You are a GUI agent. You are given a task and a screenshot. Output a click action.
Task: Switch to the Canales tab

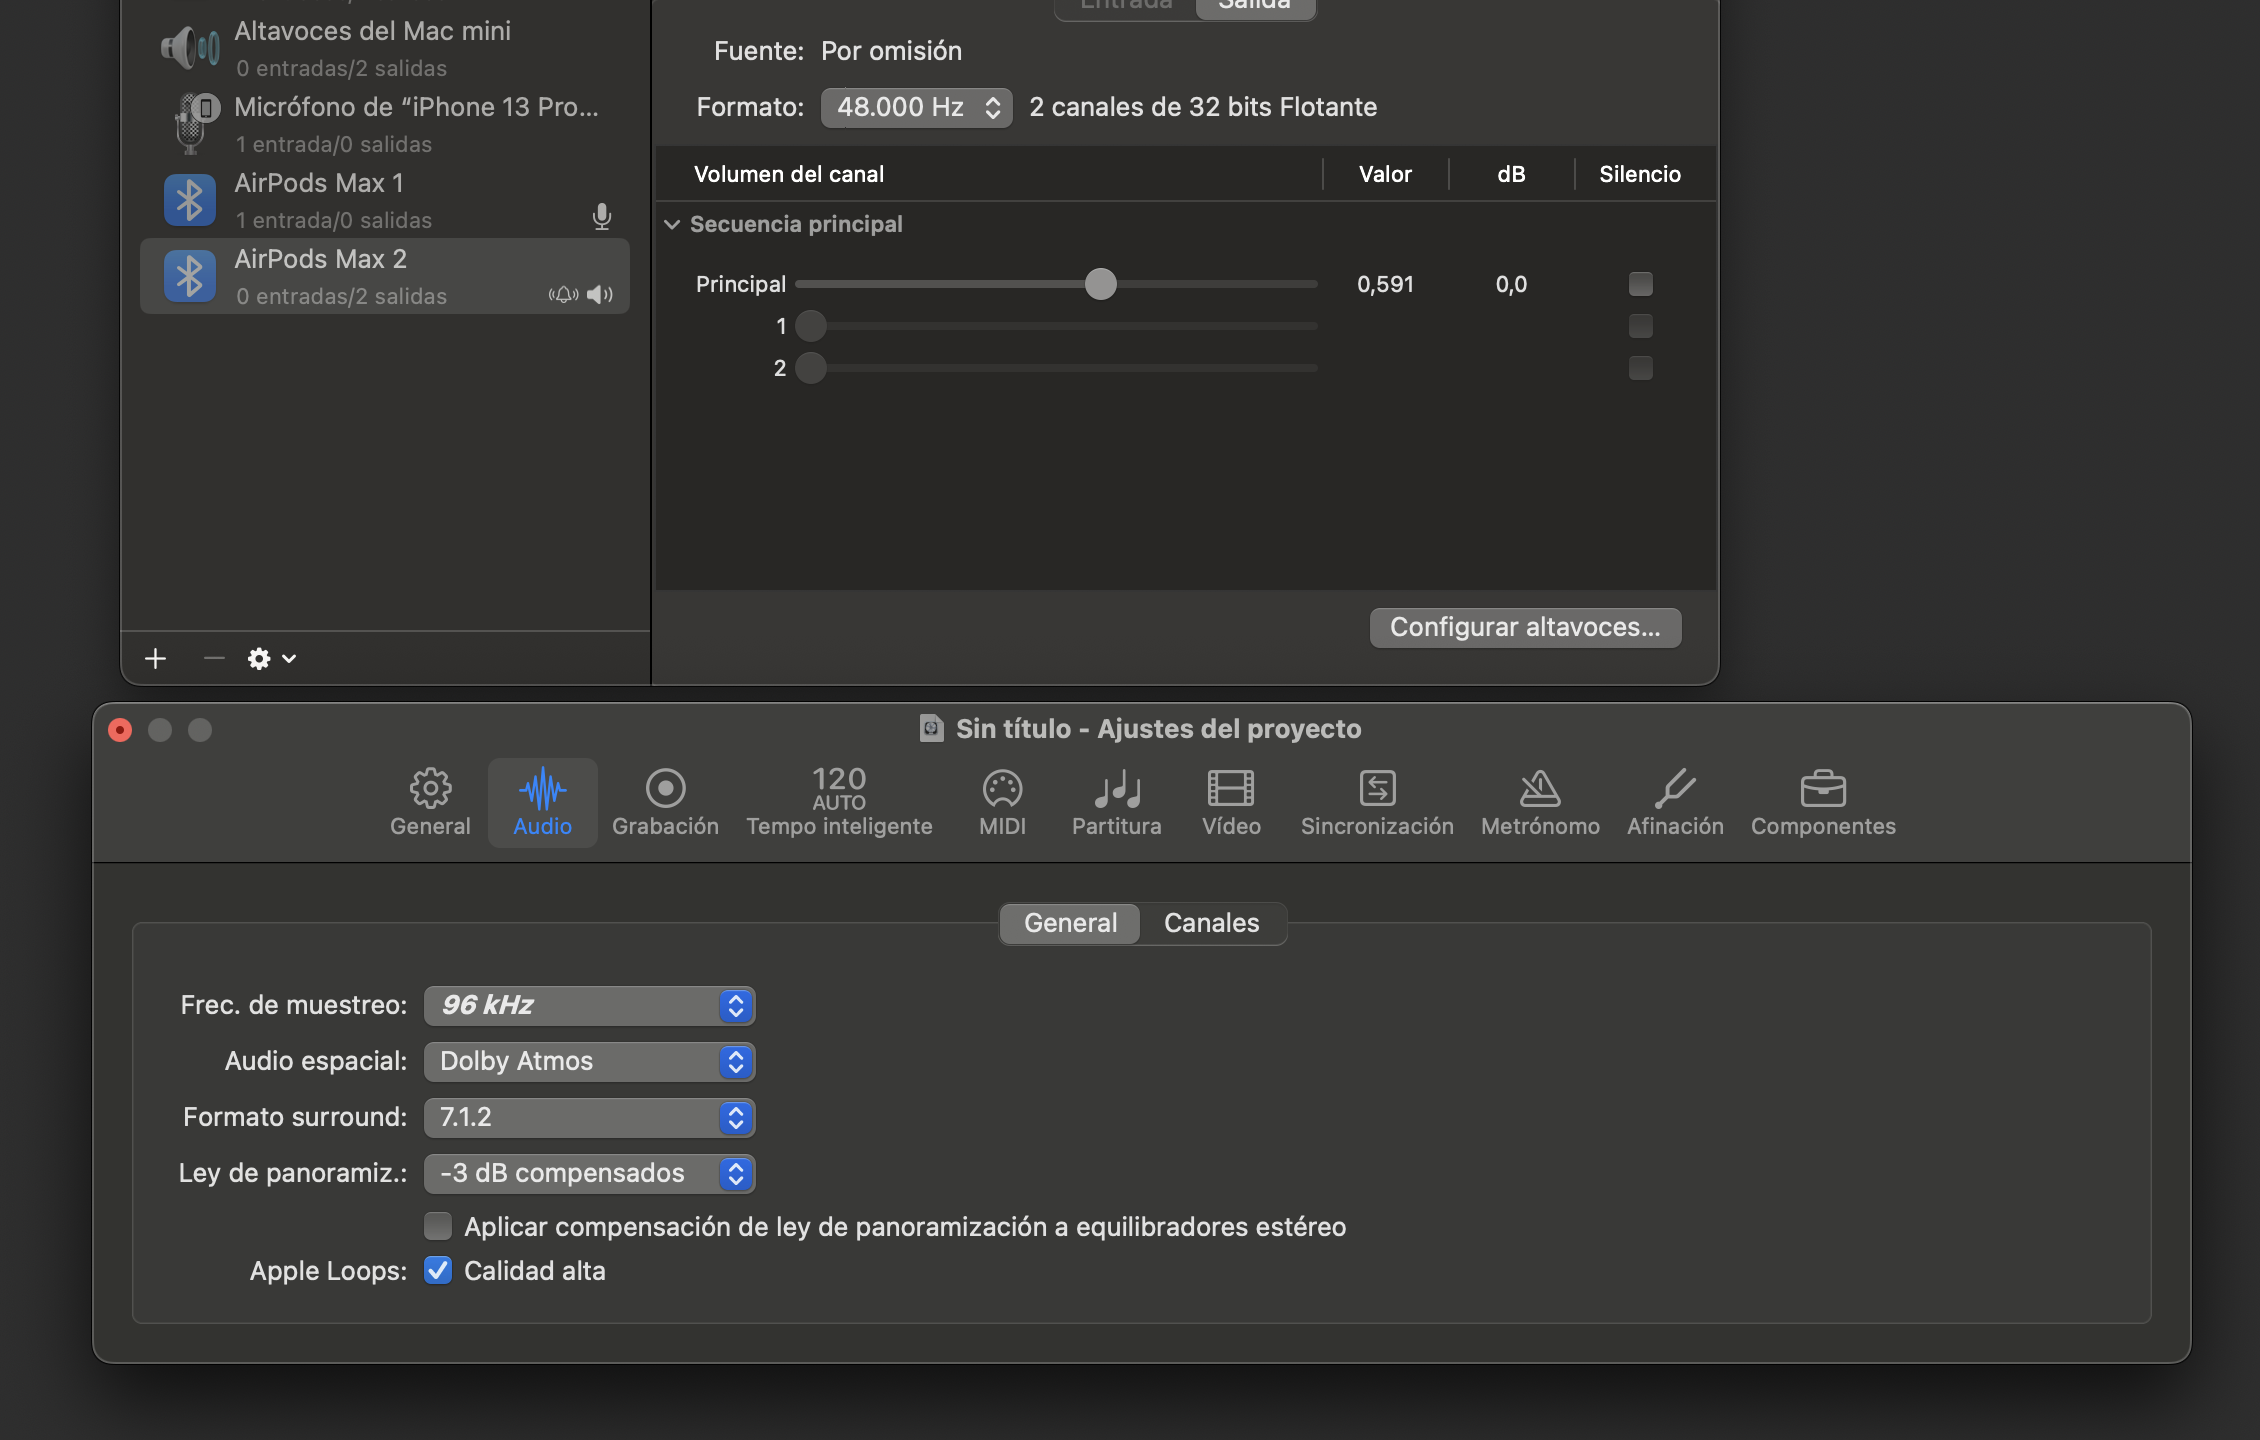coord(1211,923)
